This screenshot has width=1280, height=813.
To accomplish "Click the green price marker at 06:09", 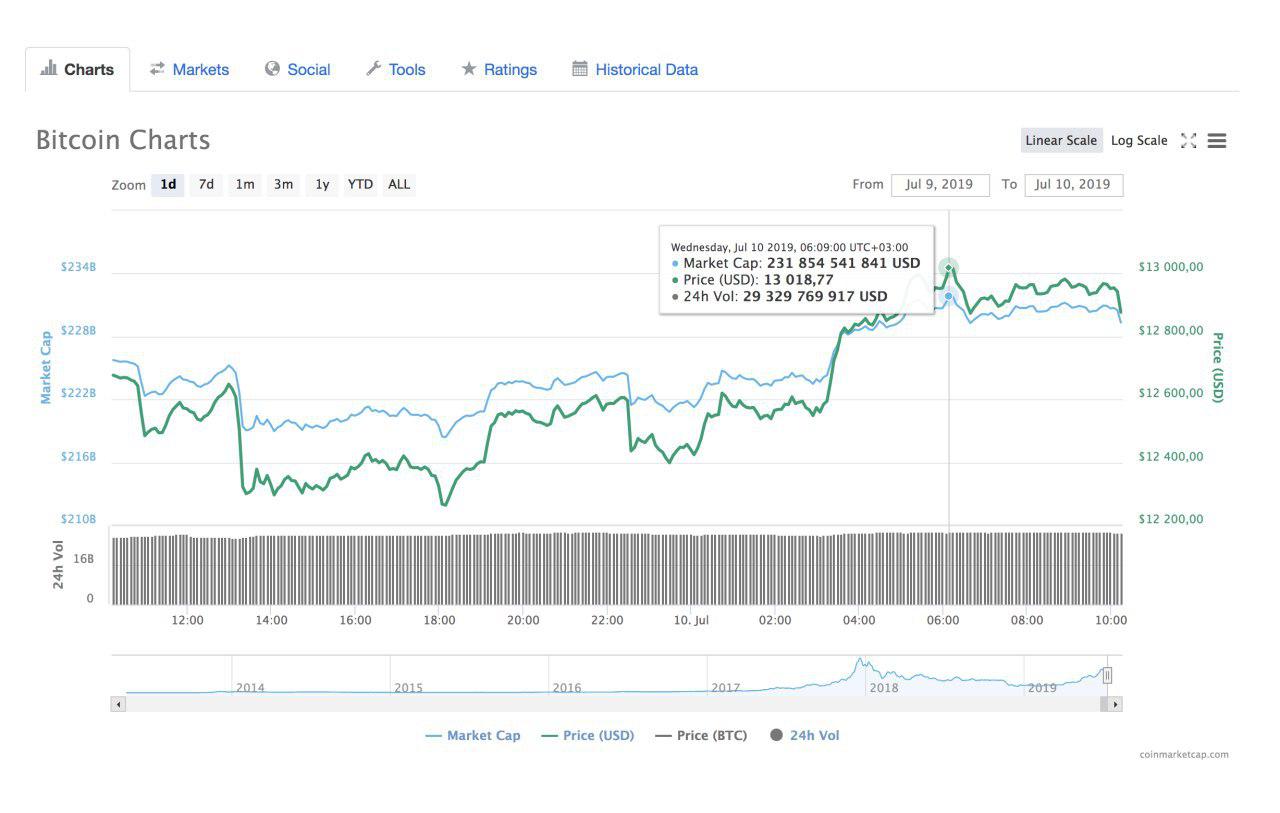I will click(949, 268).
